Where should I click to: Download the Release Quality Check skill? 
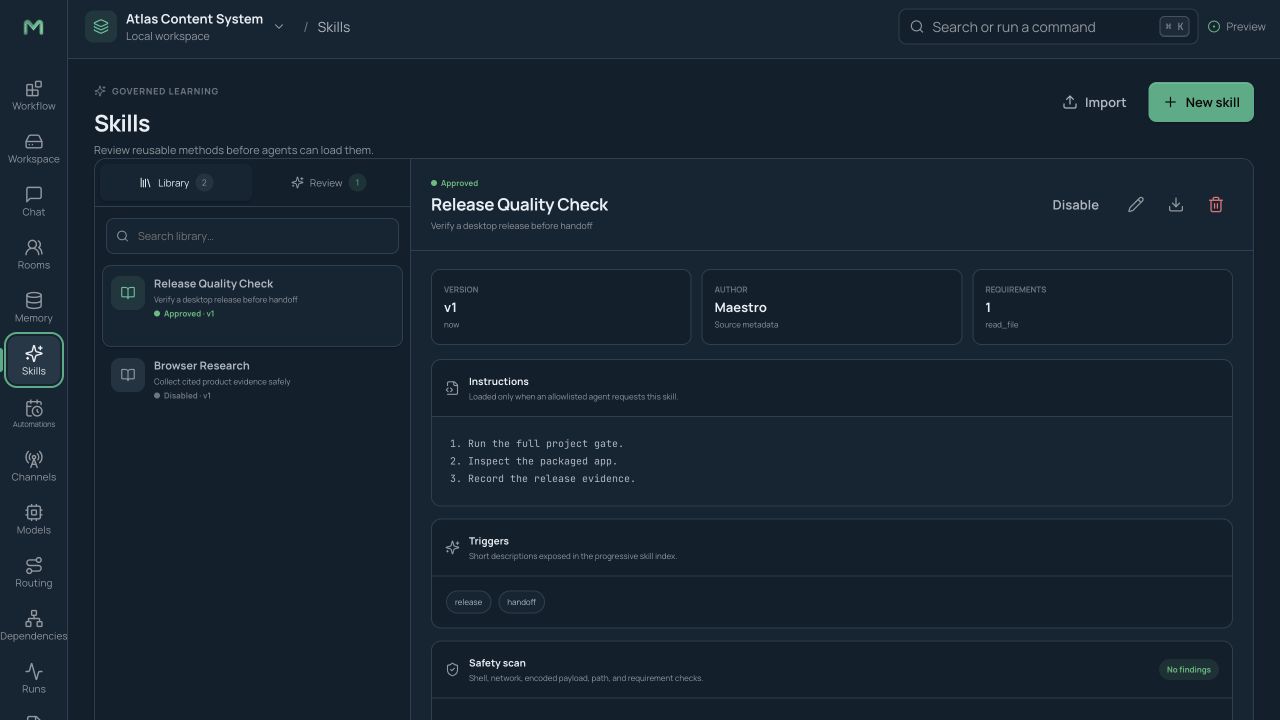1176,205
